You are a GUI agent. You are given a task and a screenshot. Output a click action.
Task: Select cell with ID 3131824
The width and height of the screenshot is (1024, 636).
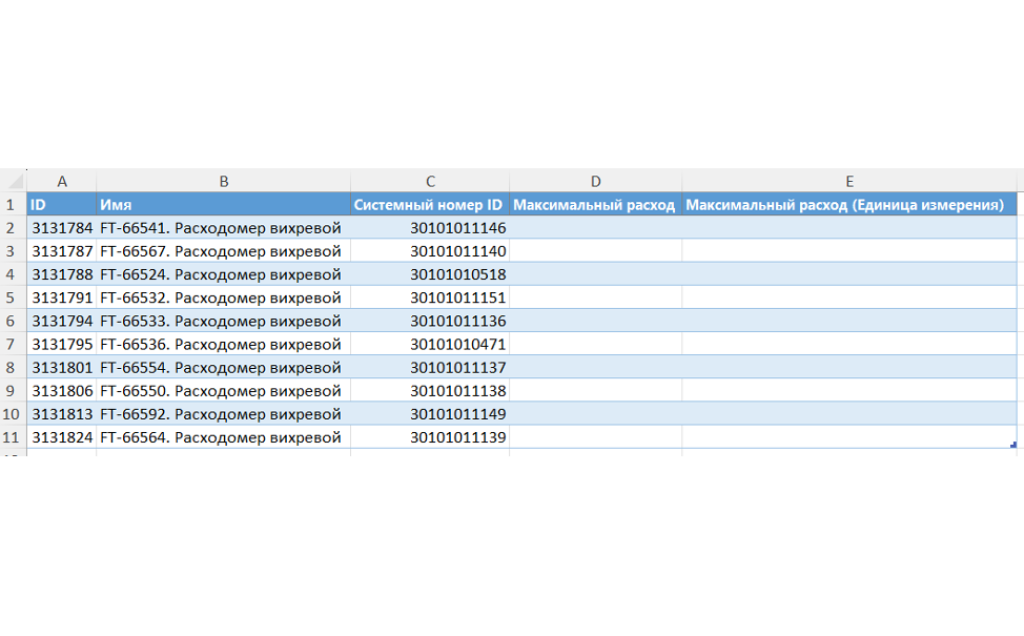61,437
